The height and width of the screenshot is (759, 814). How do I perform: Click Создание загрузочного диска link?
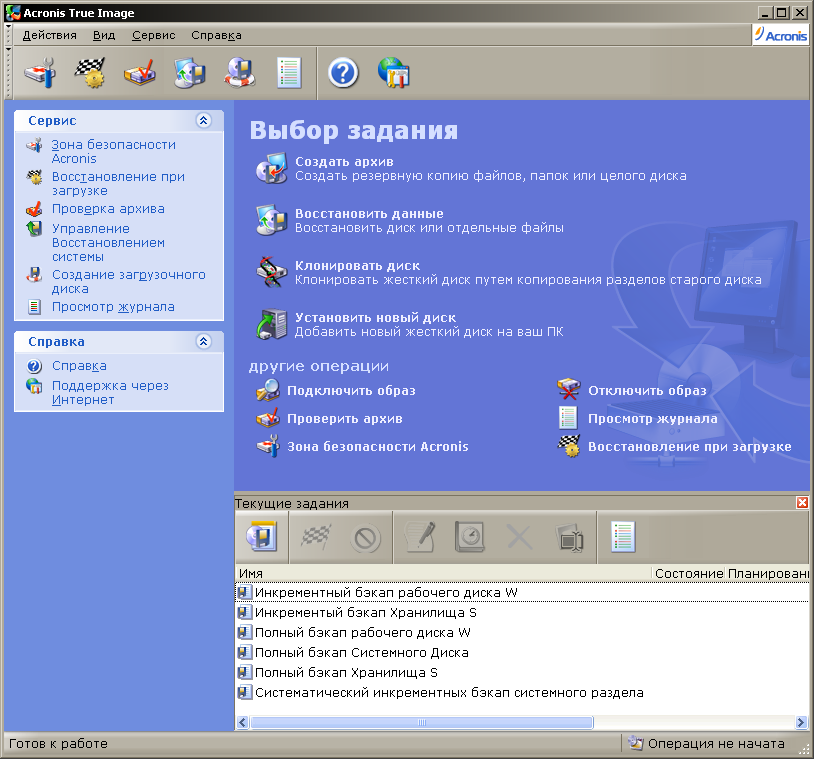coord(128,281)
